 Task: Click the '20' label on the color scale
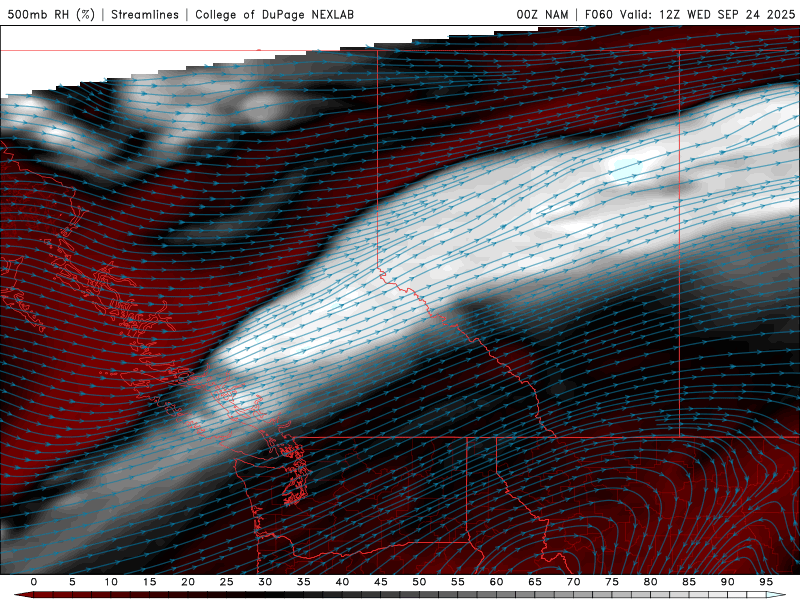pyautogui.click(x=188, y=582)
